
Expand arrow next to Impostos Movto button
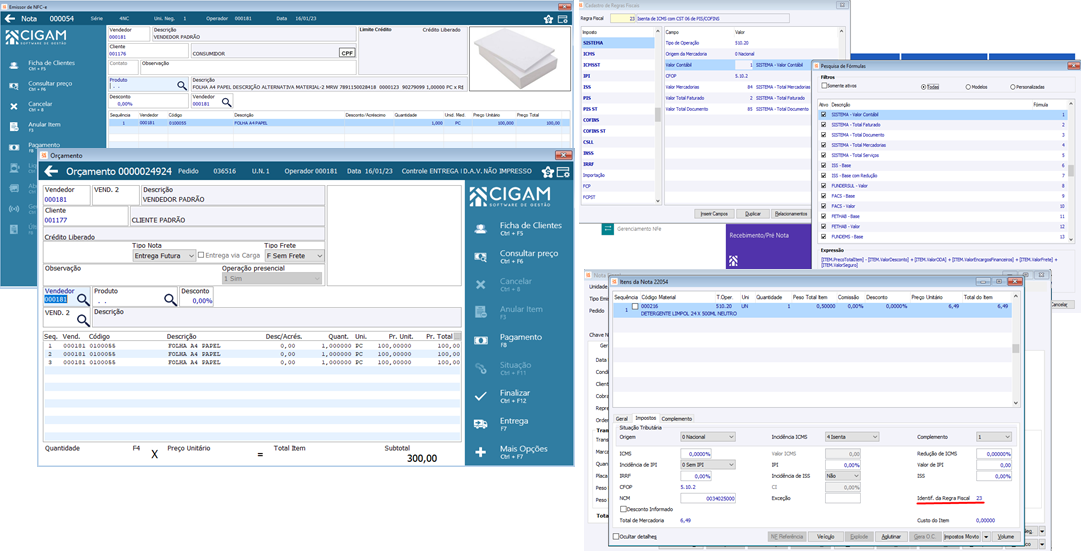click(x=987, y=536)
